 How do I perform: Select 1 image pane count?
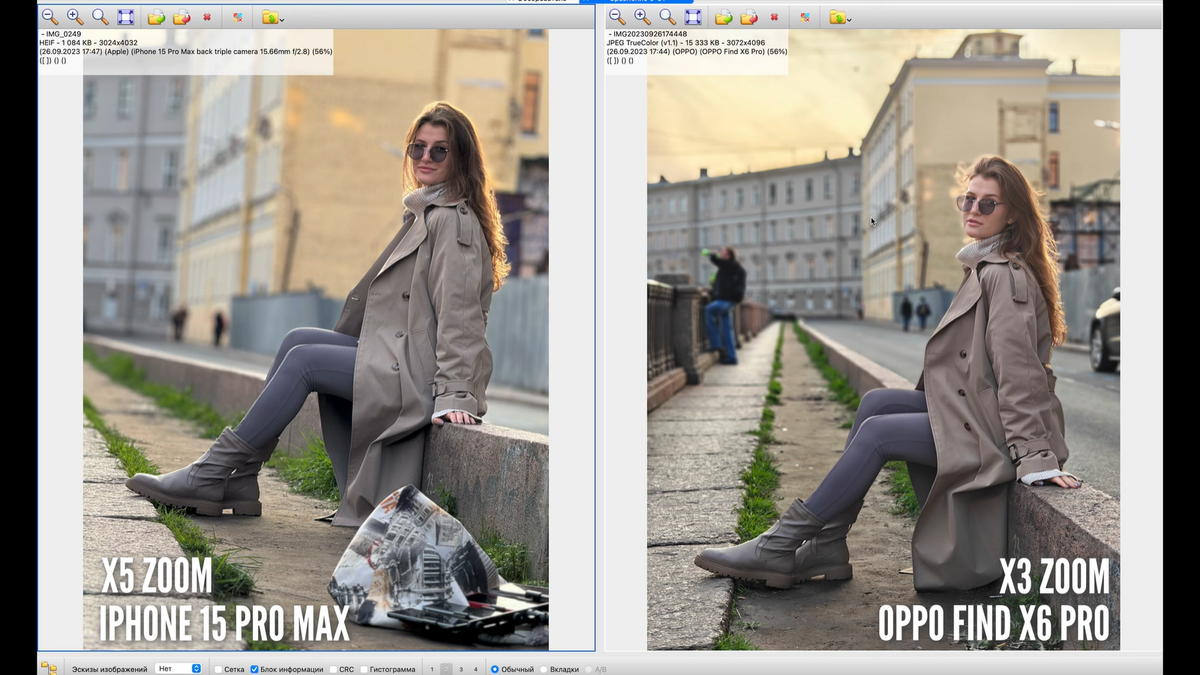(432, 668)
